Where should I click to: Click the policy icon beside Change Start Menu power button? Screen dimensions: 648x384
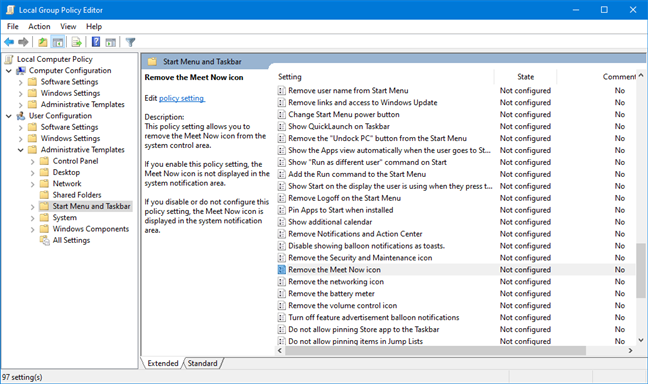281,114
